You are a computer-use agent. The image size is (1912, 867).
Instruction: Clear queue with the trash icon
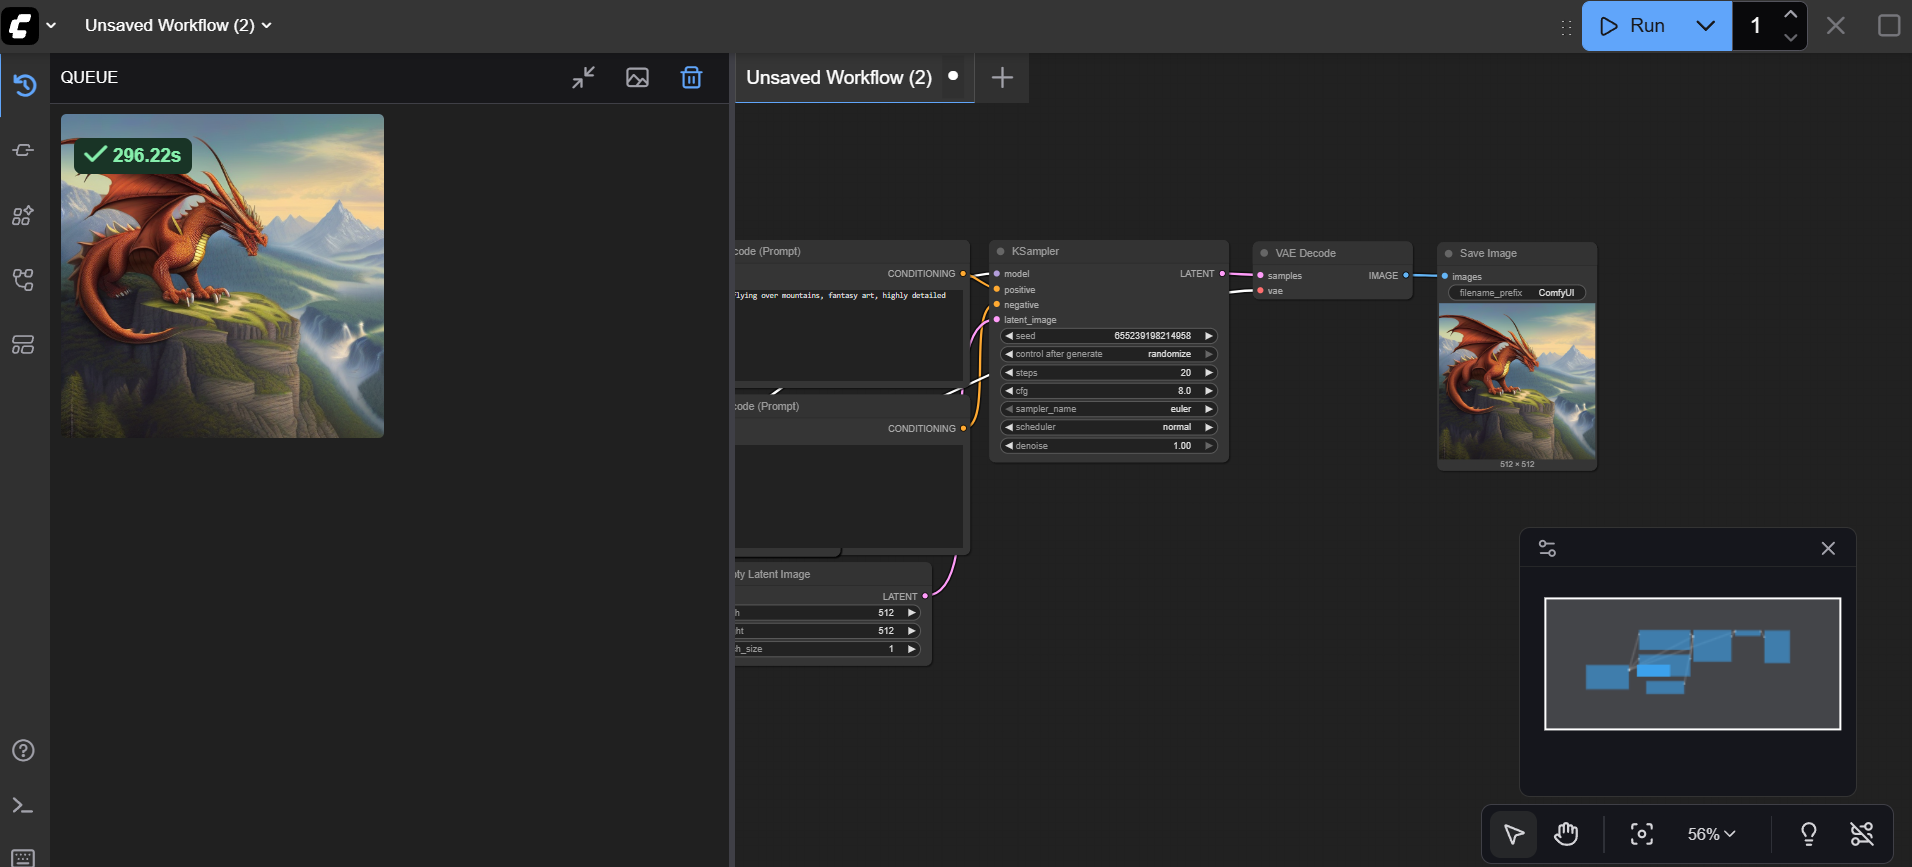[x=691, y=78]
